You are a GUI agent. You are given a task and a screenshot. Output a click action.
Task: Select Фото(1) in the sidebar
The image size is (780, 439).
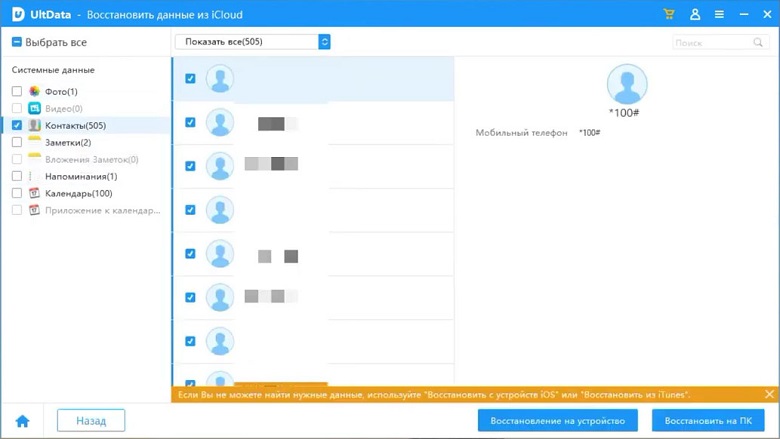coord(61,91)
